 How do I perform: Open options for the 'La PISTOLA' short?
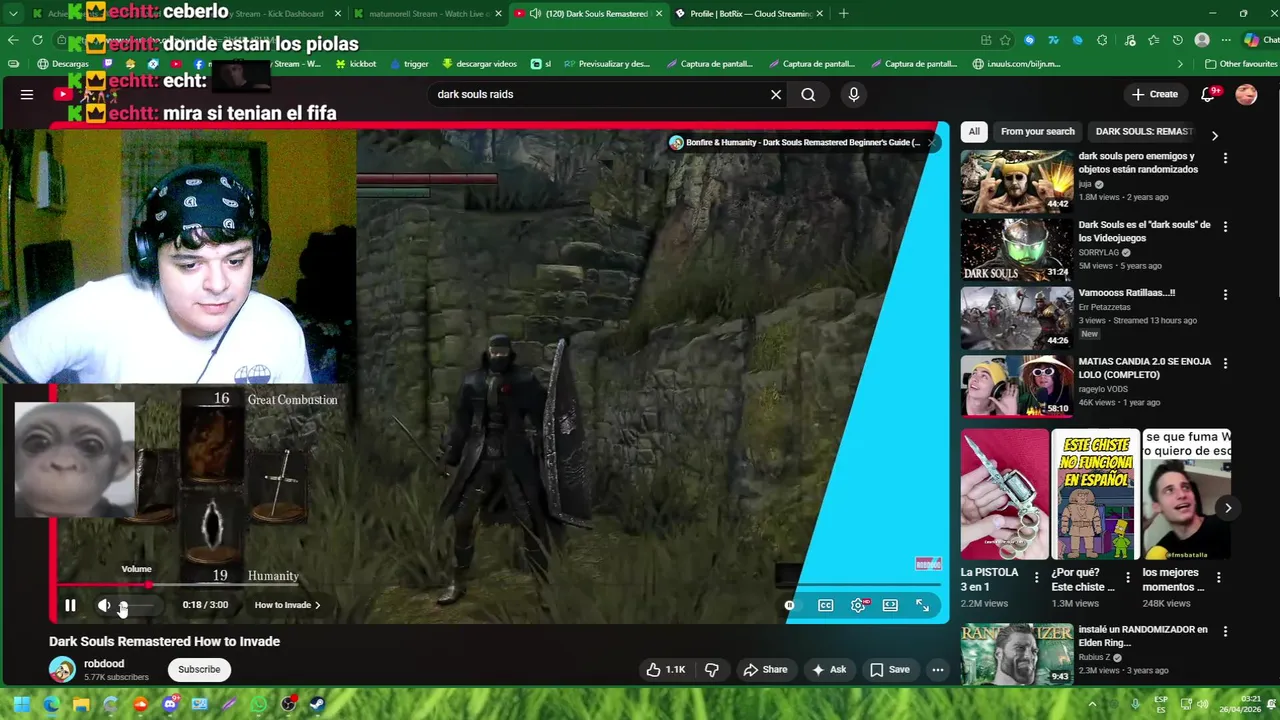point(1037,577)
